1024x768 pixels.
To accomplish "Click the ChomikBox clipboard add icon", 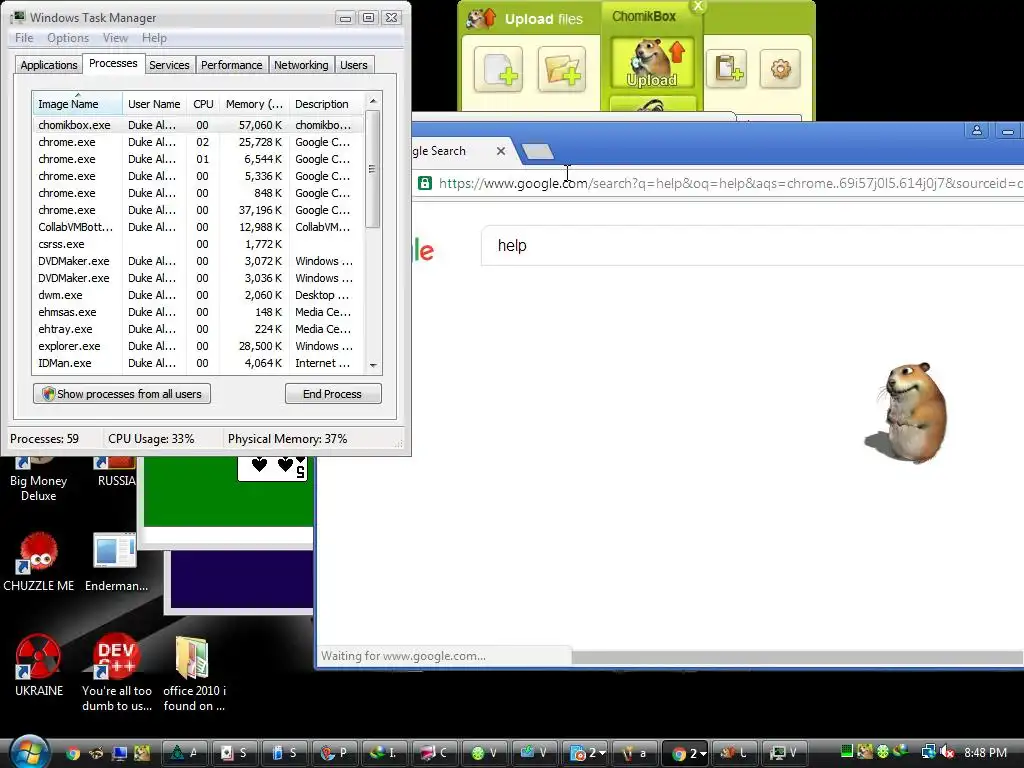I will [726, 69].
